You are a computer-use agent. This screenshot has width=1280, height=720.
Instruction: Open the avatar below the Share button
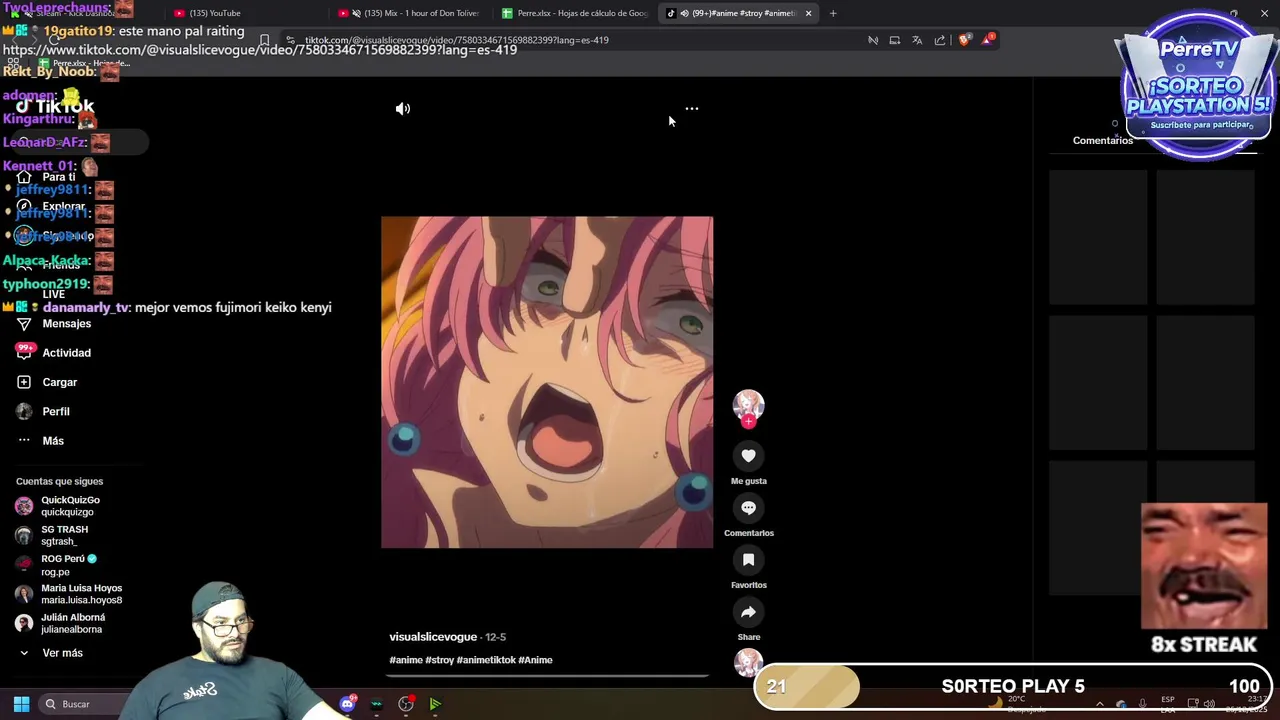point(748,662)
